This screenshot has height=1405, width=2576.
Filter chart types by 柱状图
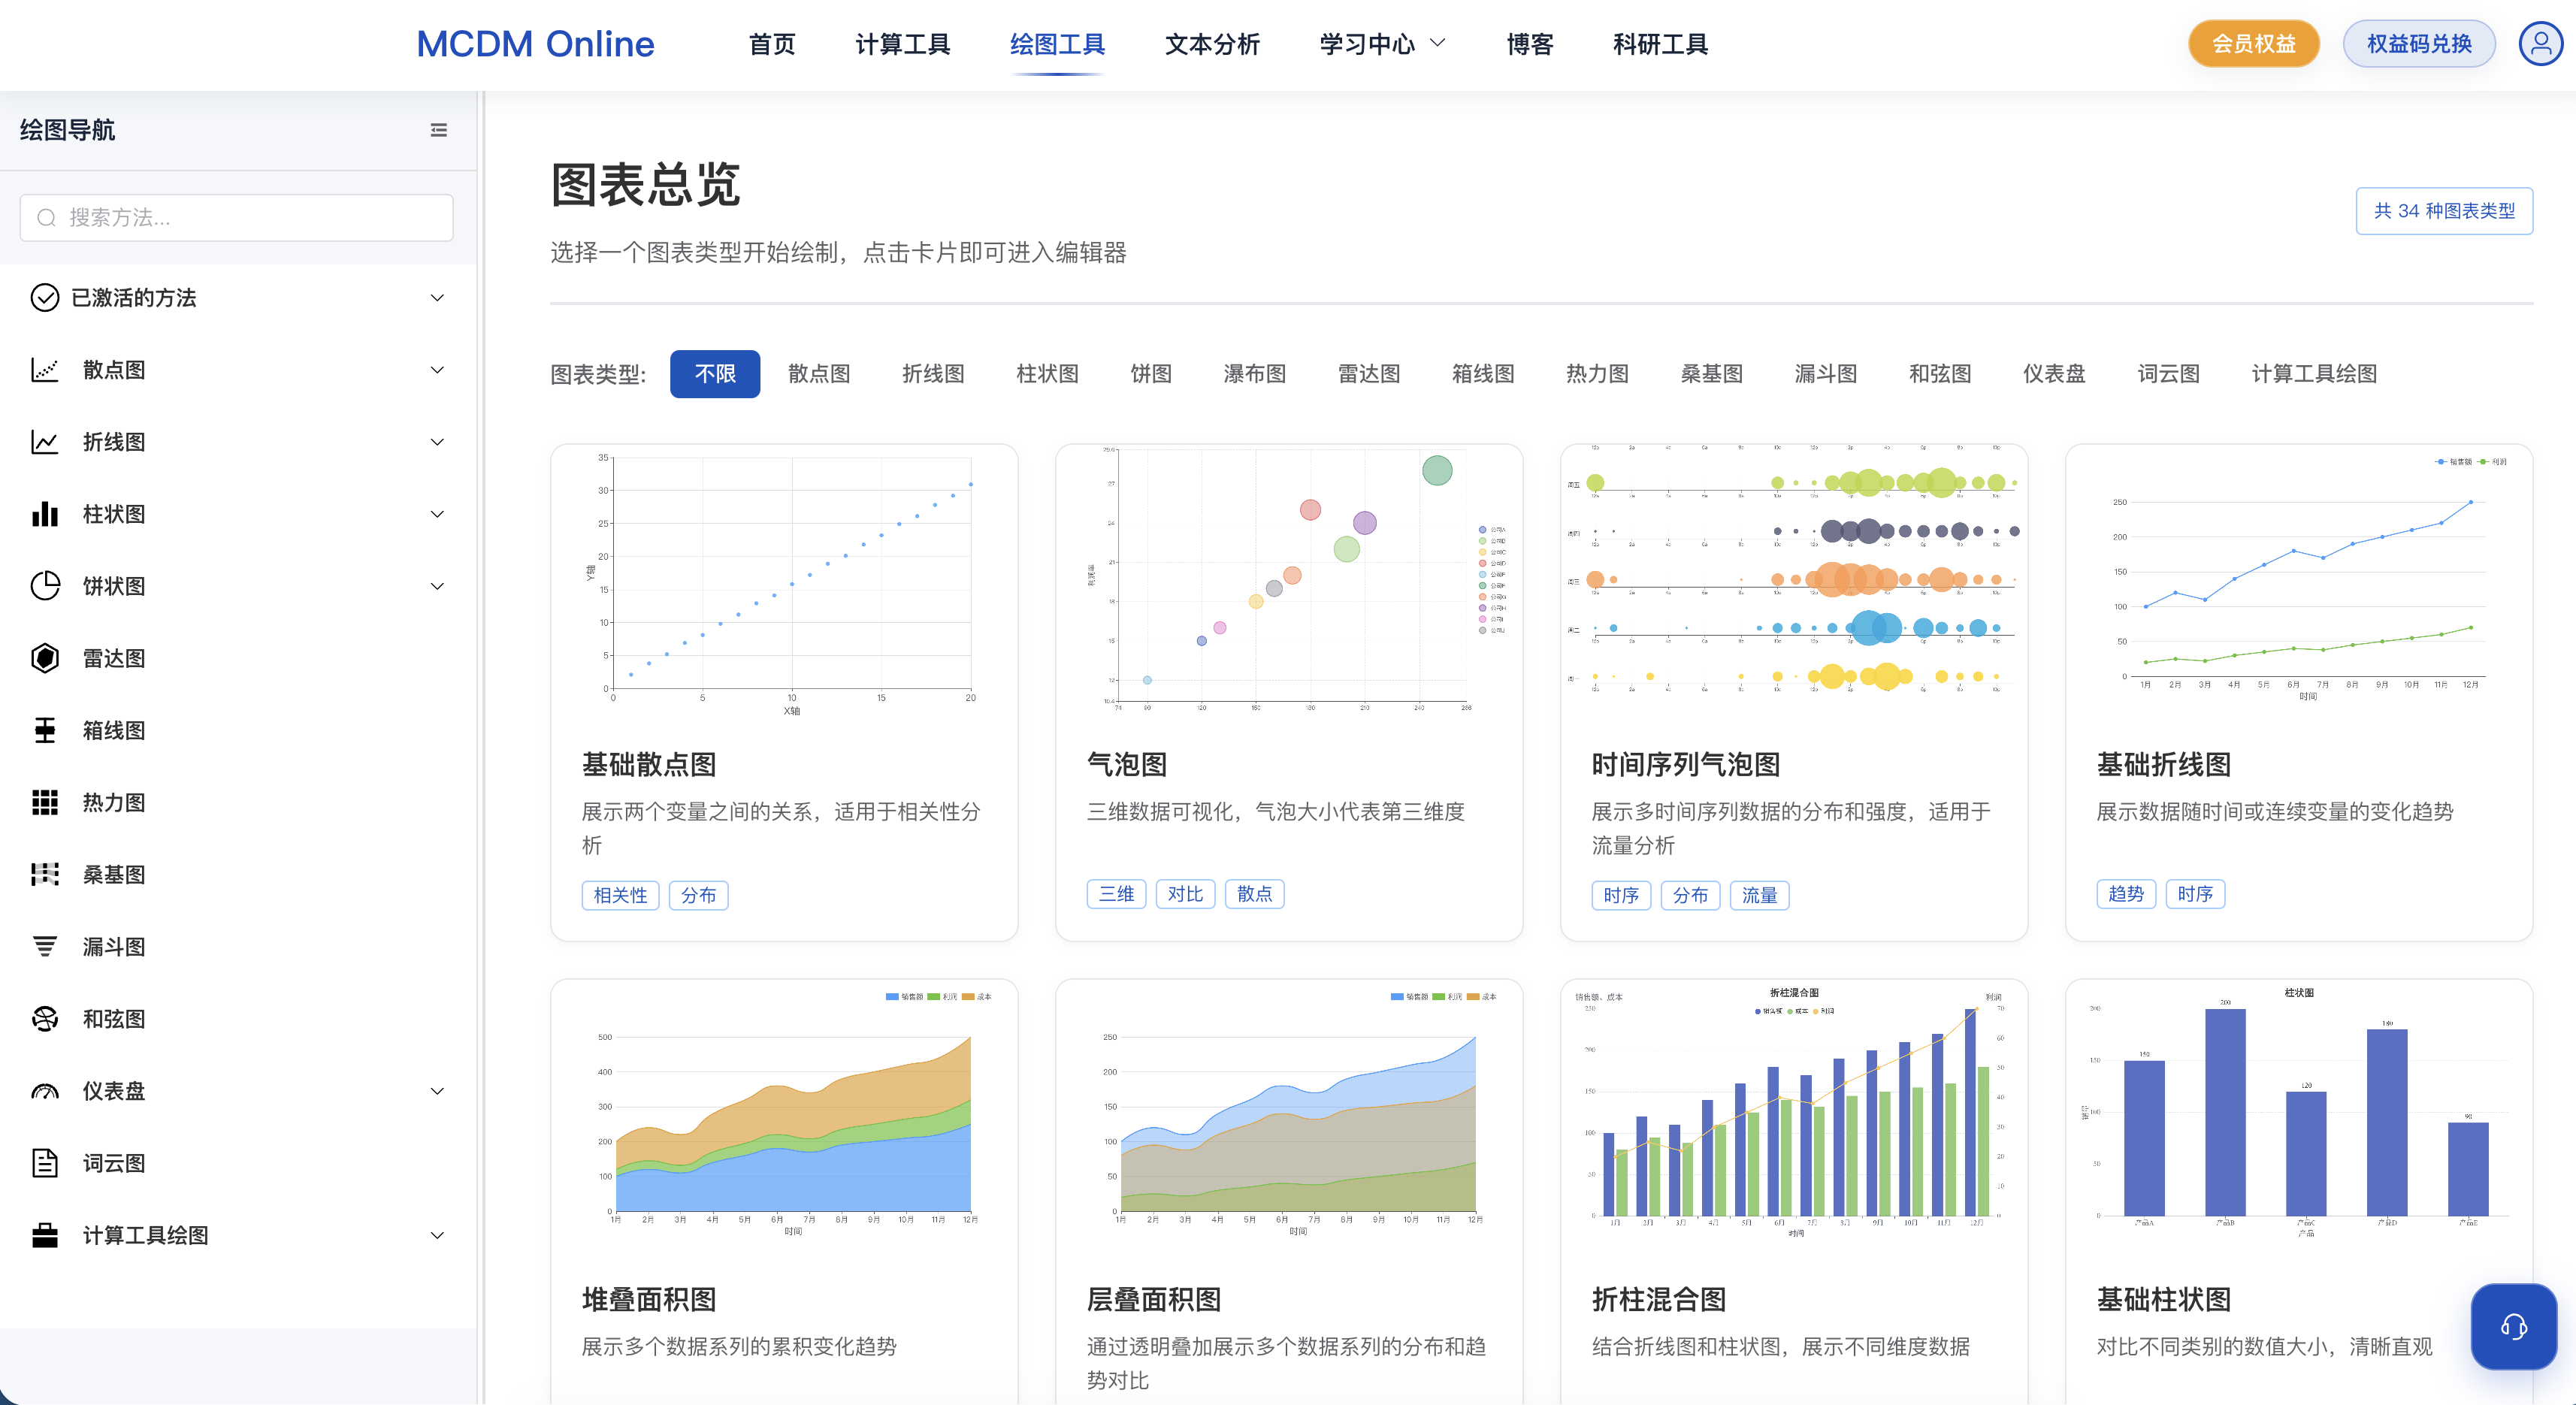[x=1047, y=374]
